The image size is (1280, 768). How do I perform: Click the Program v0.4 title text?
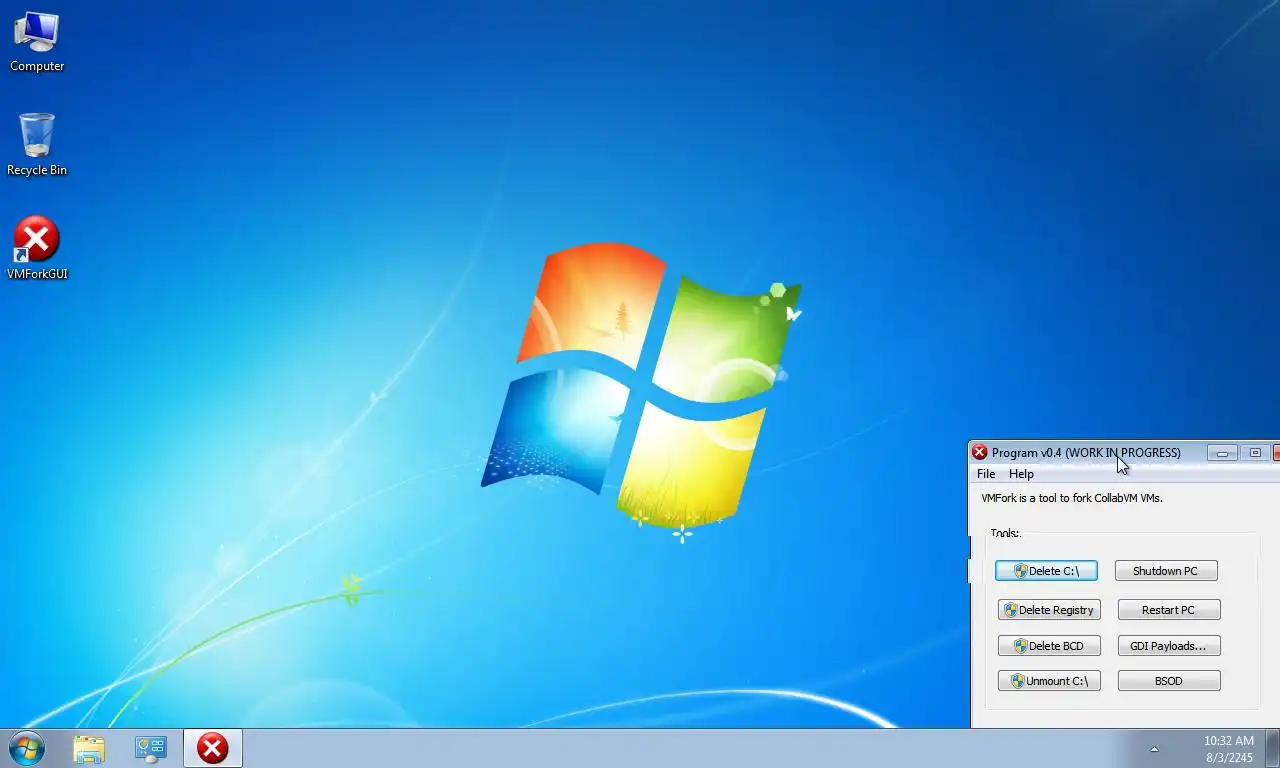pos(1086,452)
